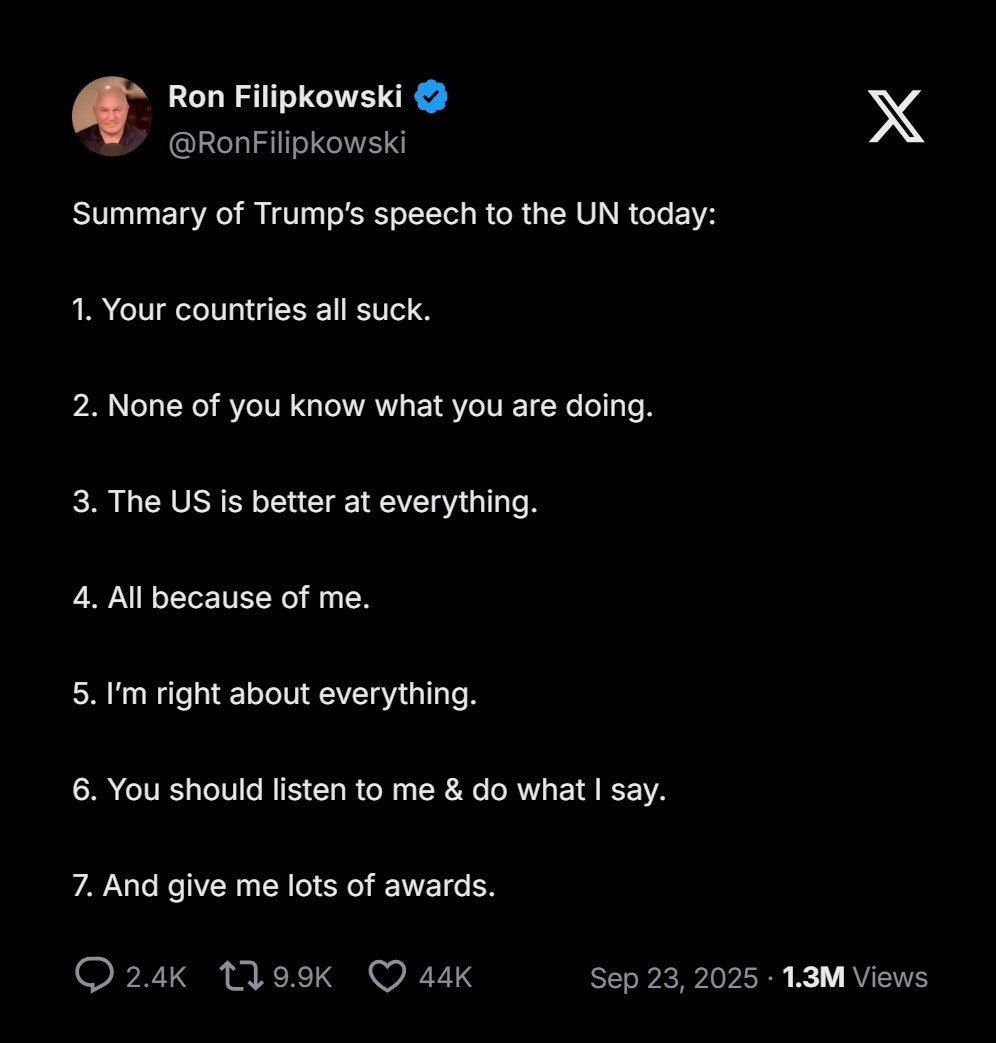Screen dimensions: 996x1043
Task: Click the line 'Your countries all suck.'
Action: [251, 310]
